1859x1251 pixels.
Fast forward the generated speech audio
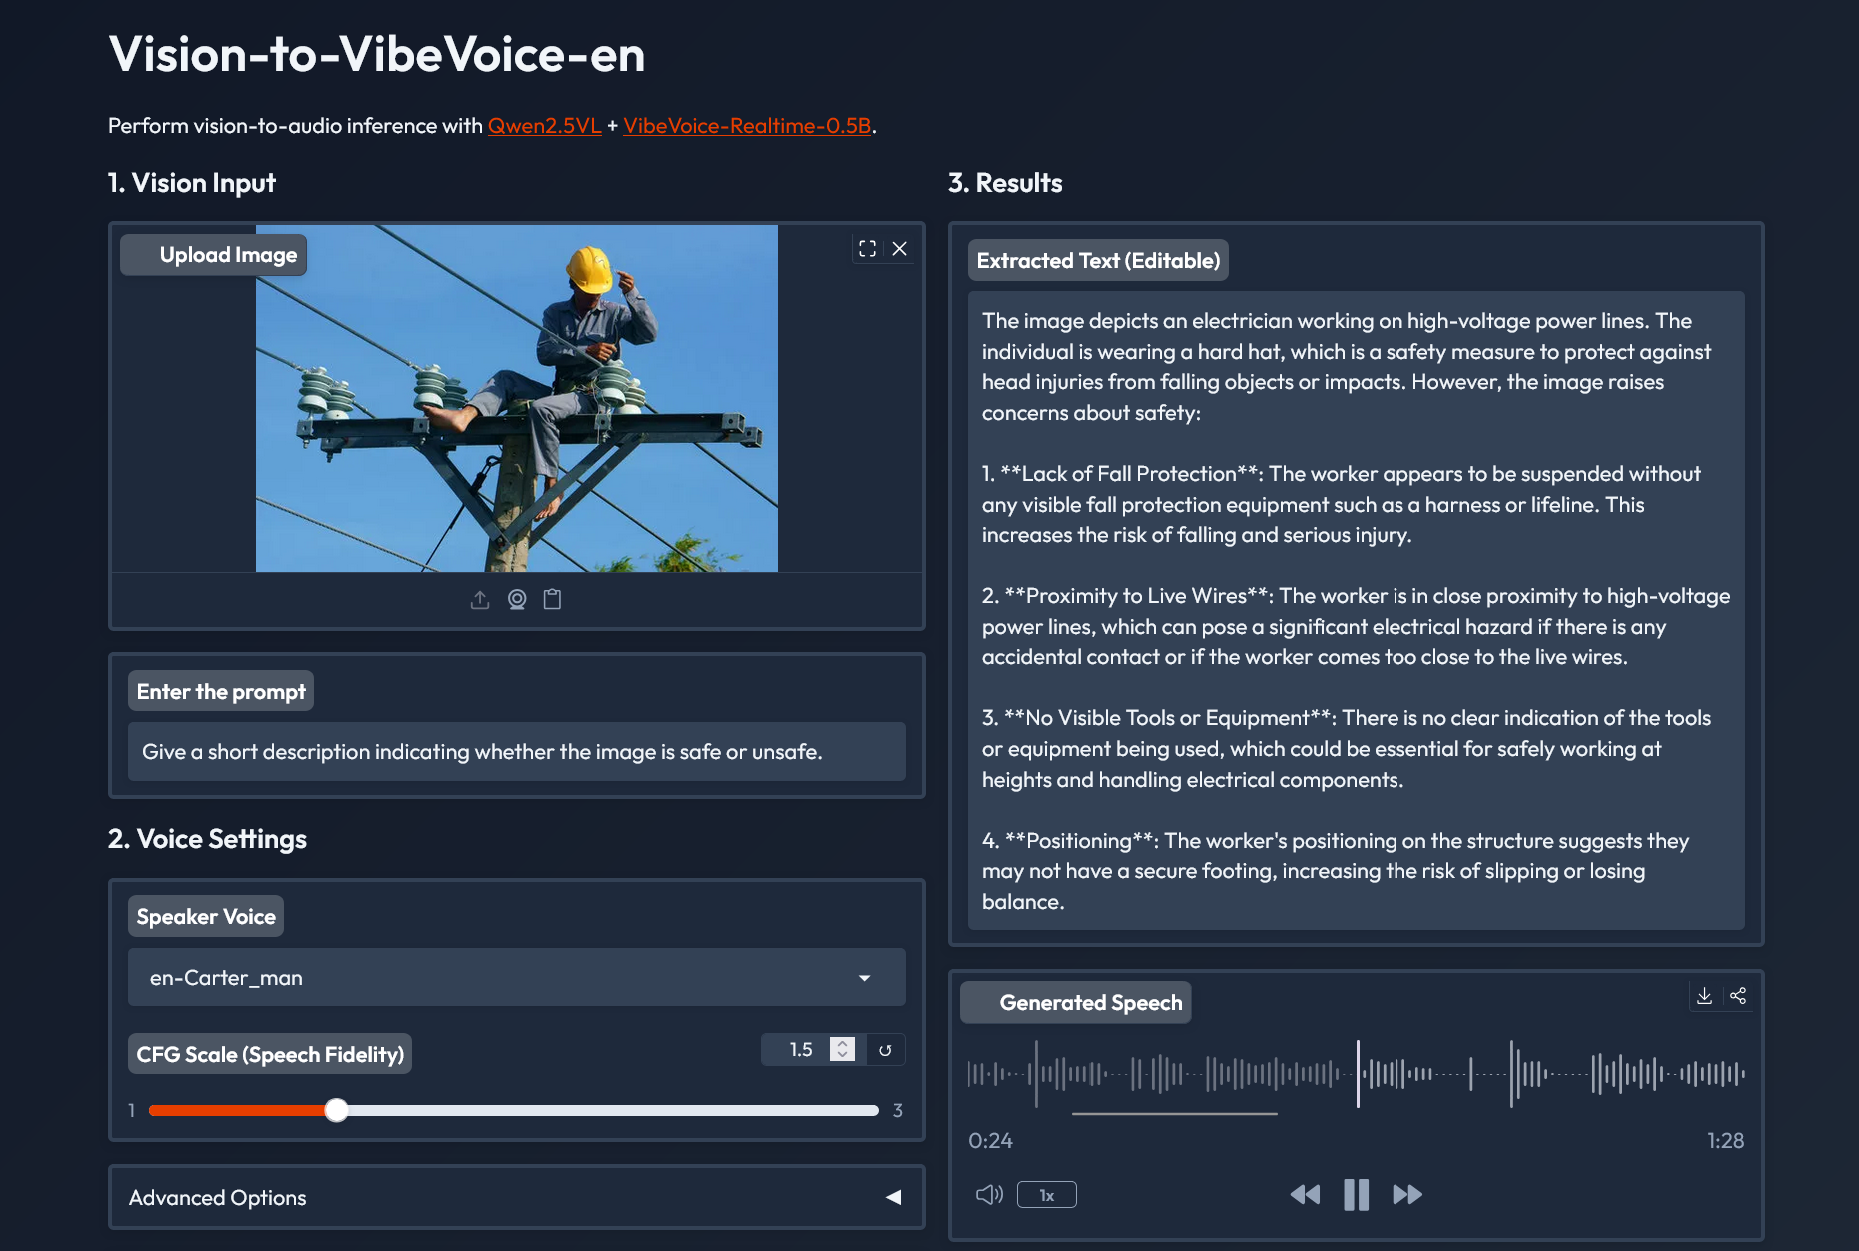coord(1407,1195)
